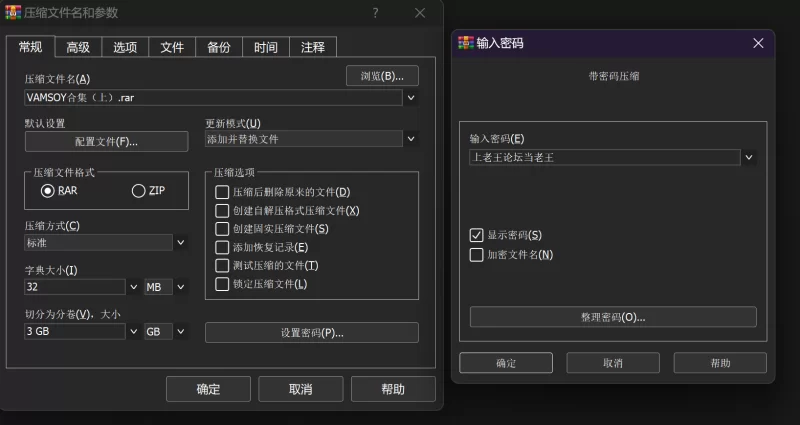Click the password field containing 上老王论坛当老王

pos(605,157)
